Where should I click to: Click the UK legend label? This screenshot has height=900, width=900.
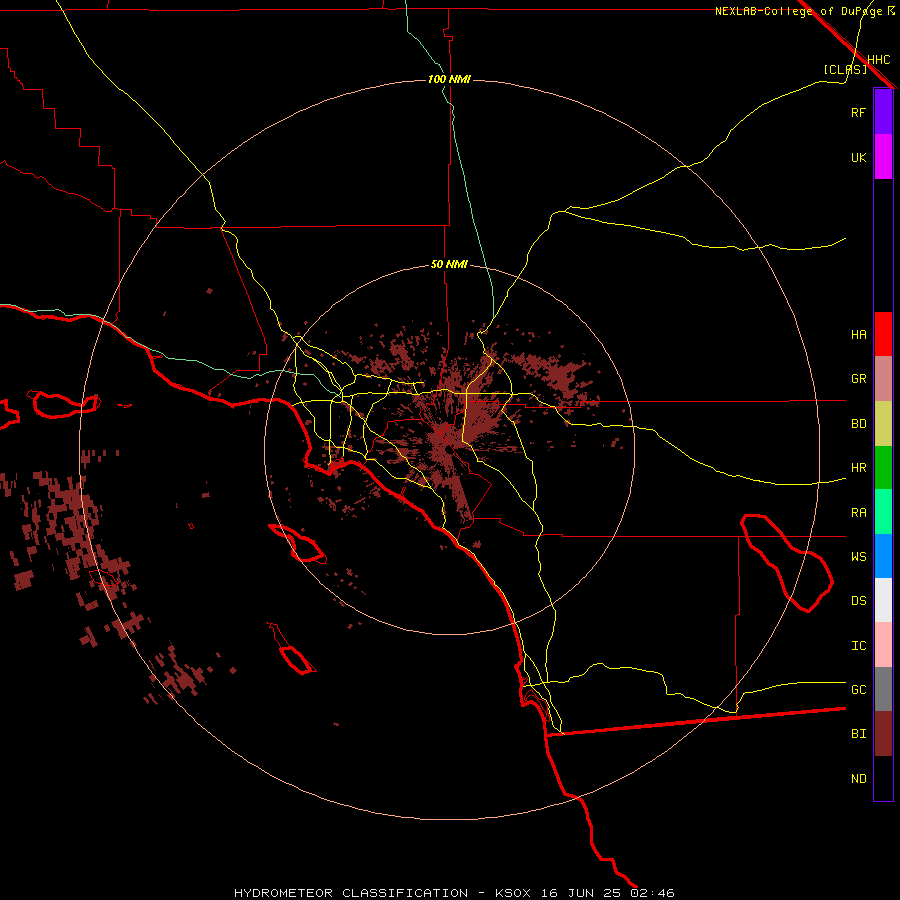pos(858,157)
